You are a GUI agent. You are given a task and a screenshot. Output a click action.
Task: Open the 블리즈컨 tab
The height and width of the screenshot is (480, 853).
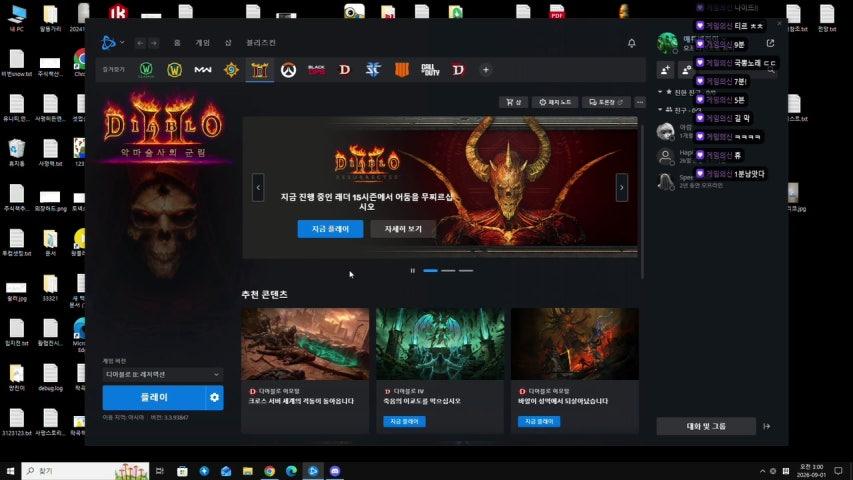261,42
